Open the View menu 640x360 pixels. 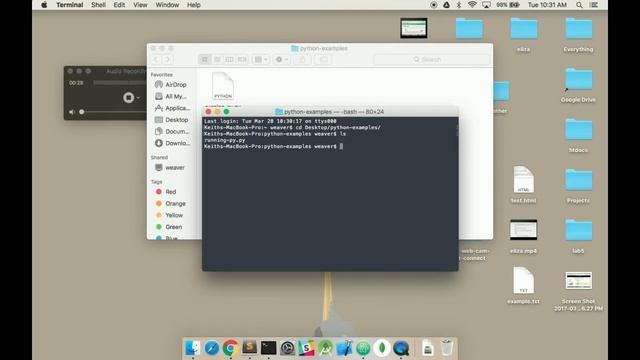[140, 5]
